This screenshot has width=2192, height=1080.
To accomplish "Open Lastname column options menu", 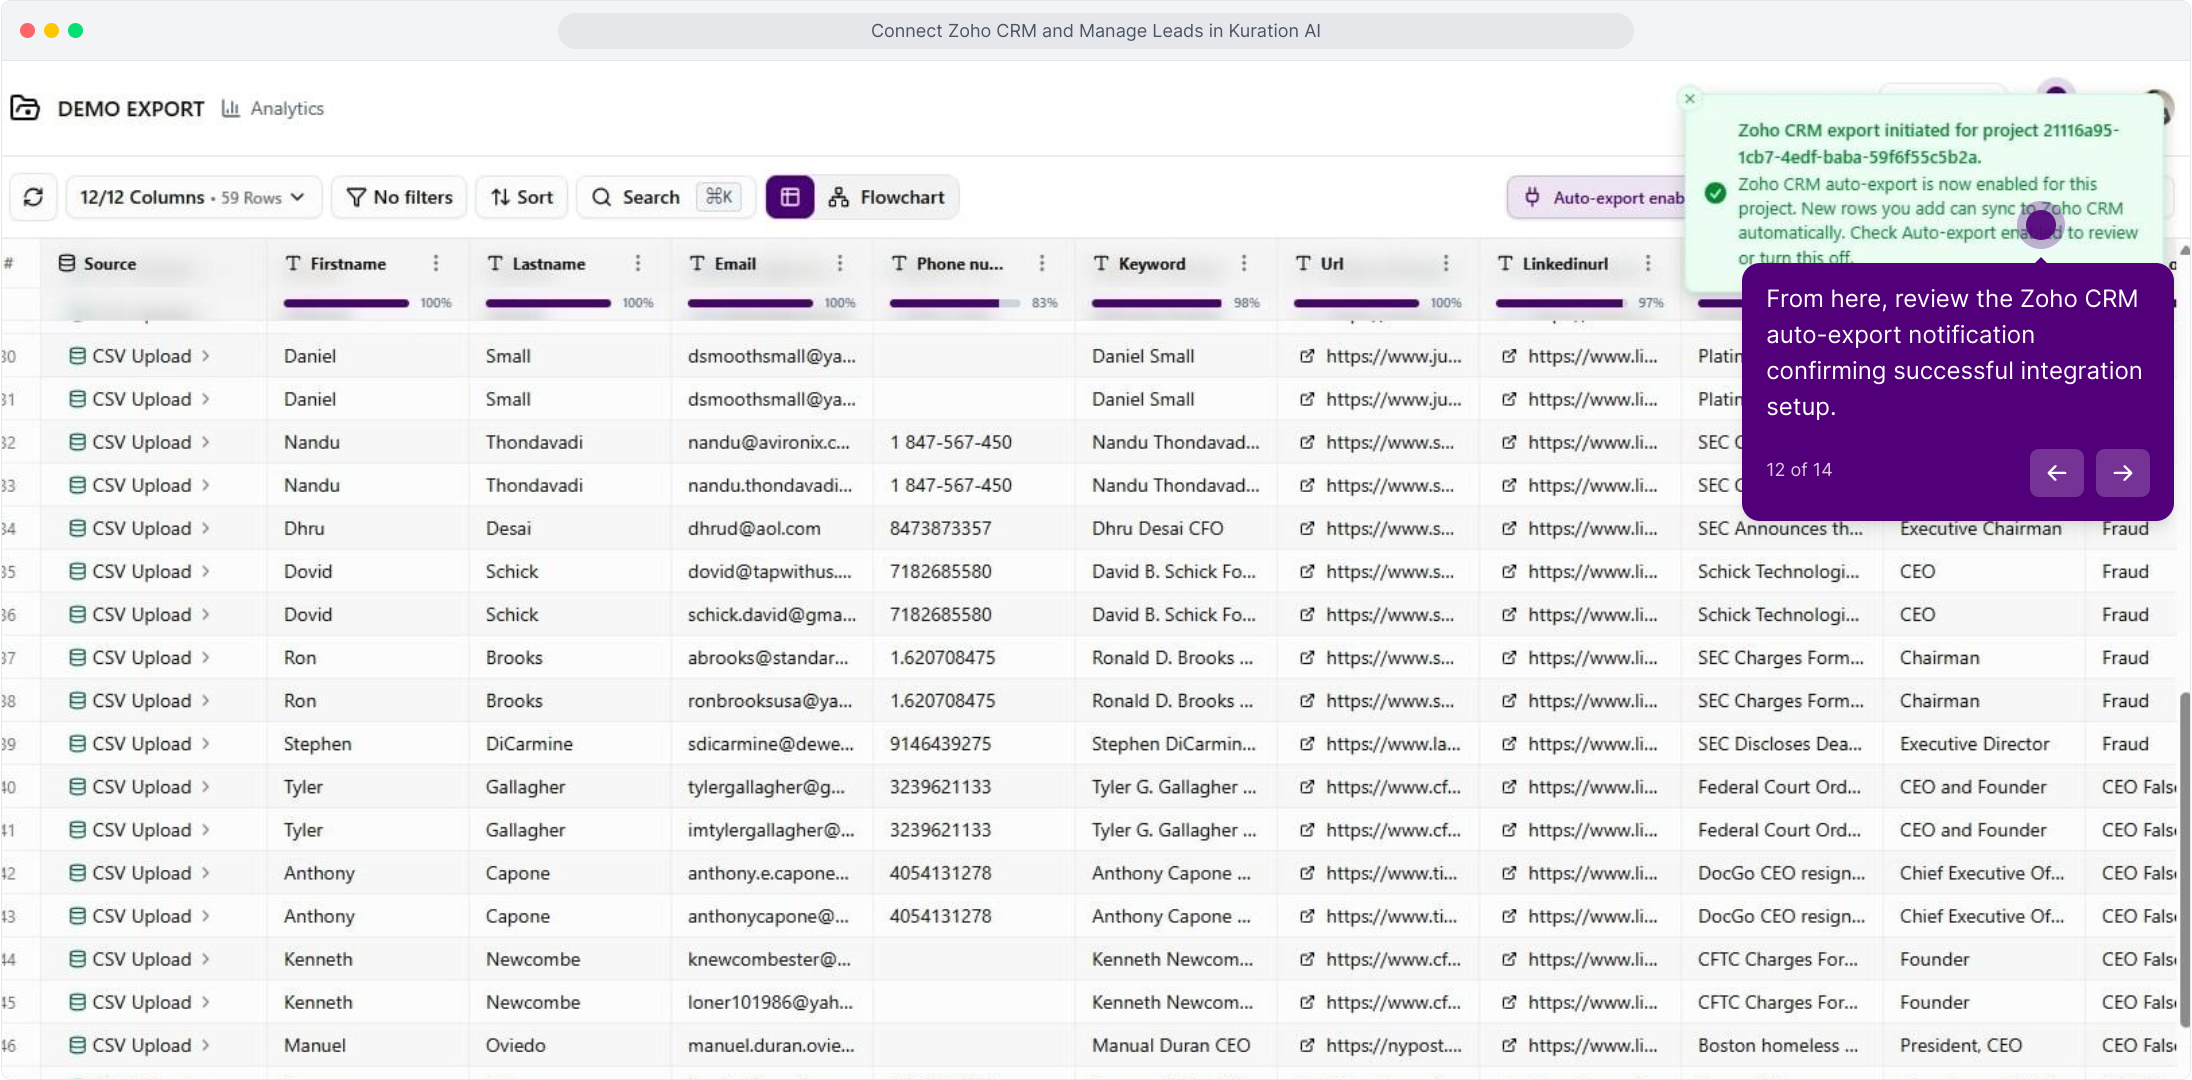I will coord(638,263).
